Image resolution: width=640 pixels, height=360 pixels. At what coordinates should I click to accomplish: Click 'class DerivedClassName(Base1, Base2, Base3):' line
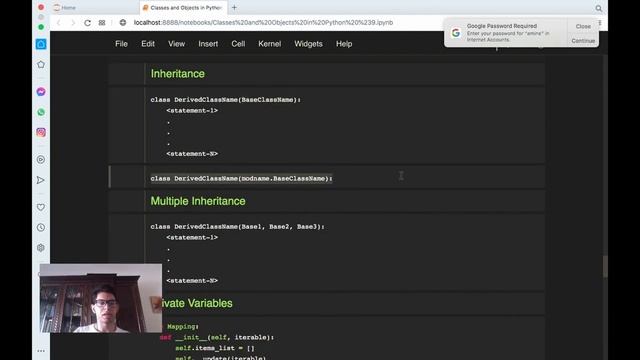coord(237,227)
